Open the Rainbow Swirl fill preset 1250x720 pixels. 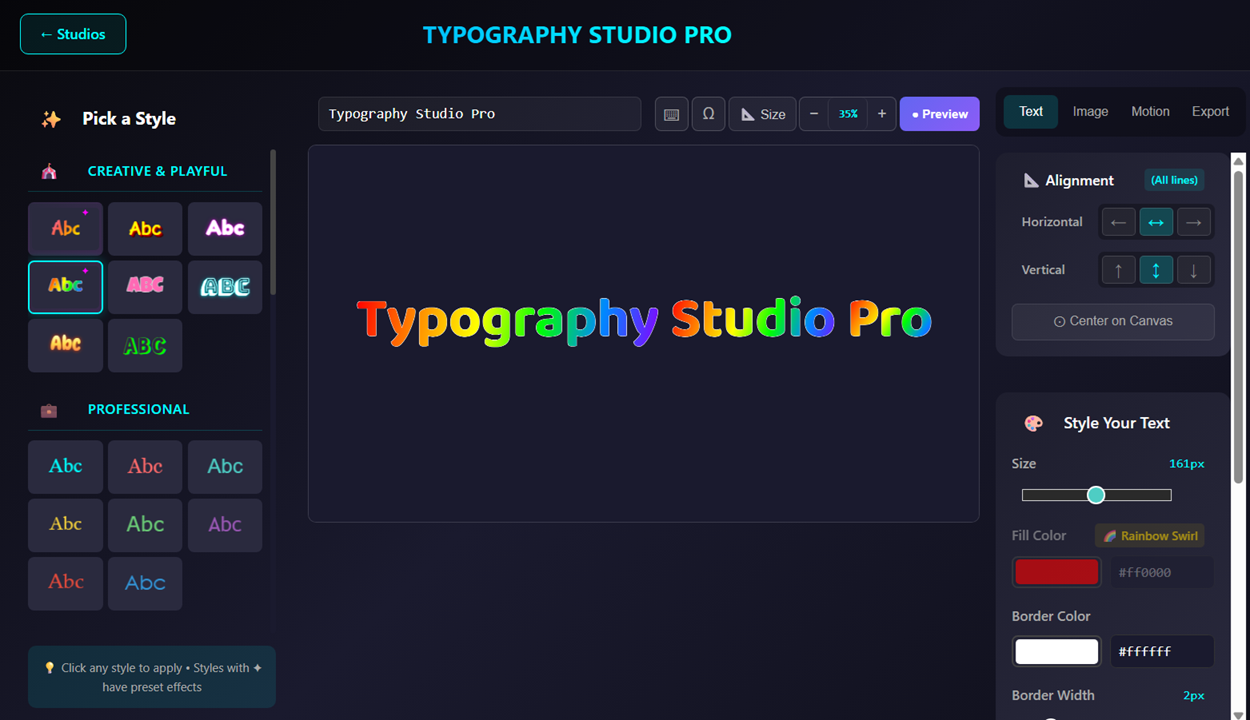click(1149, 536)
